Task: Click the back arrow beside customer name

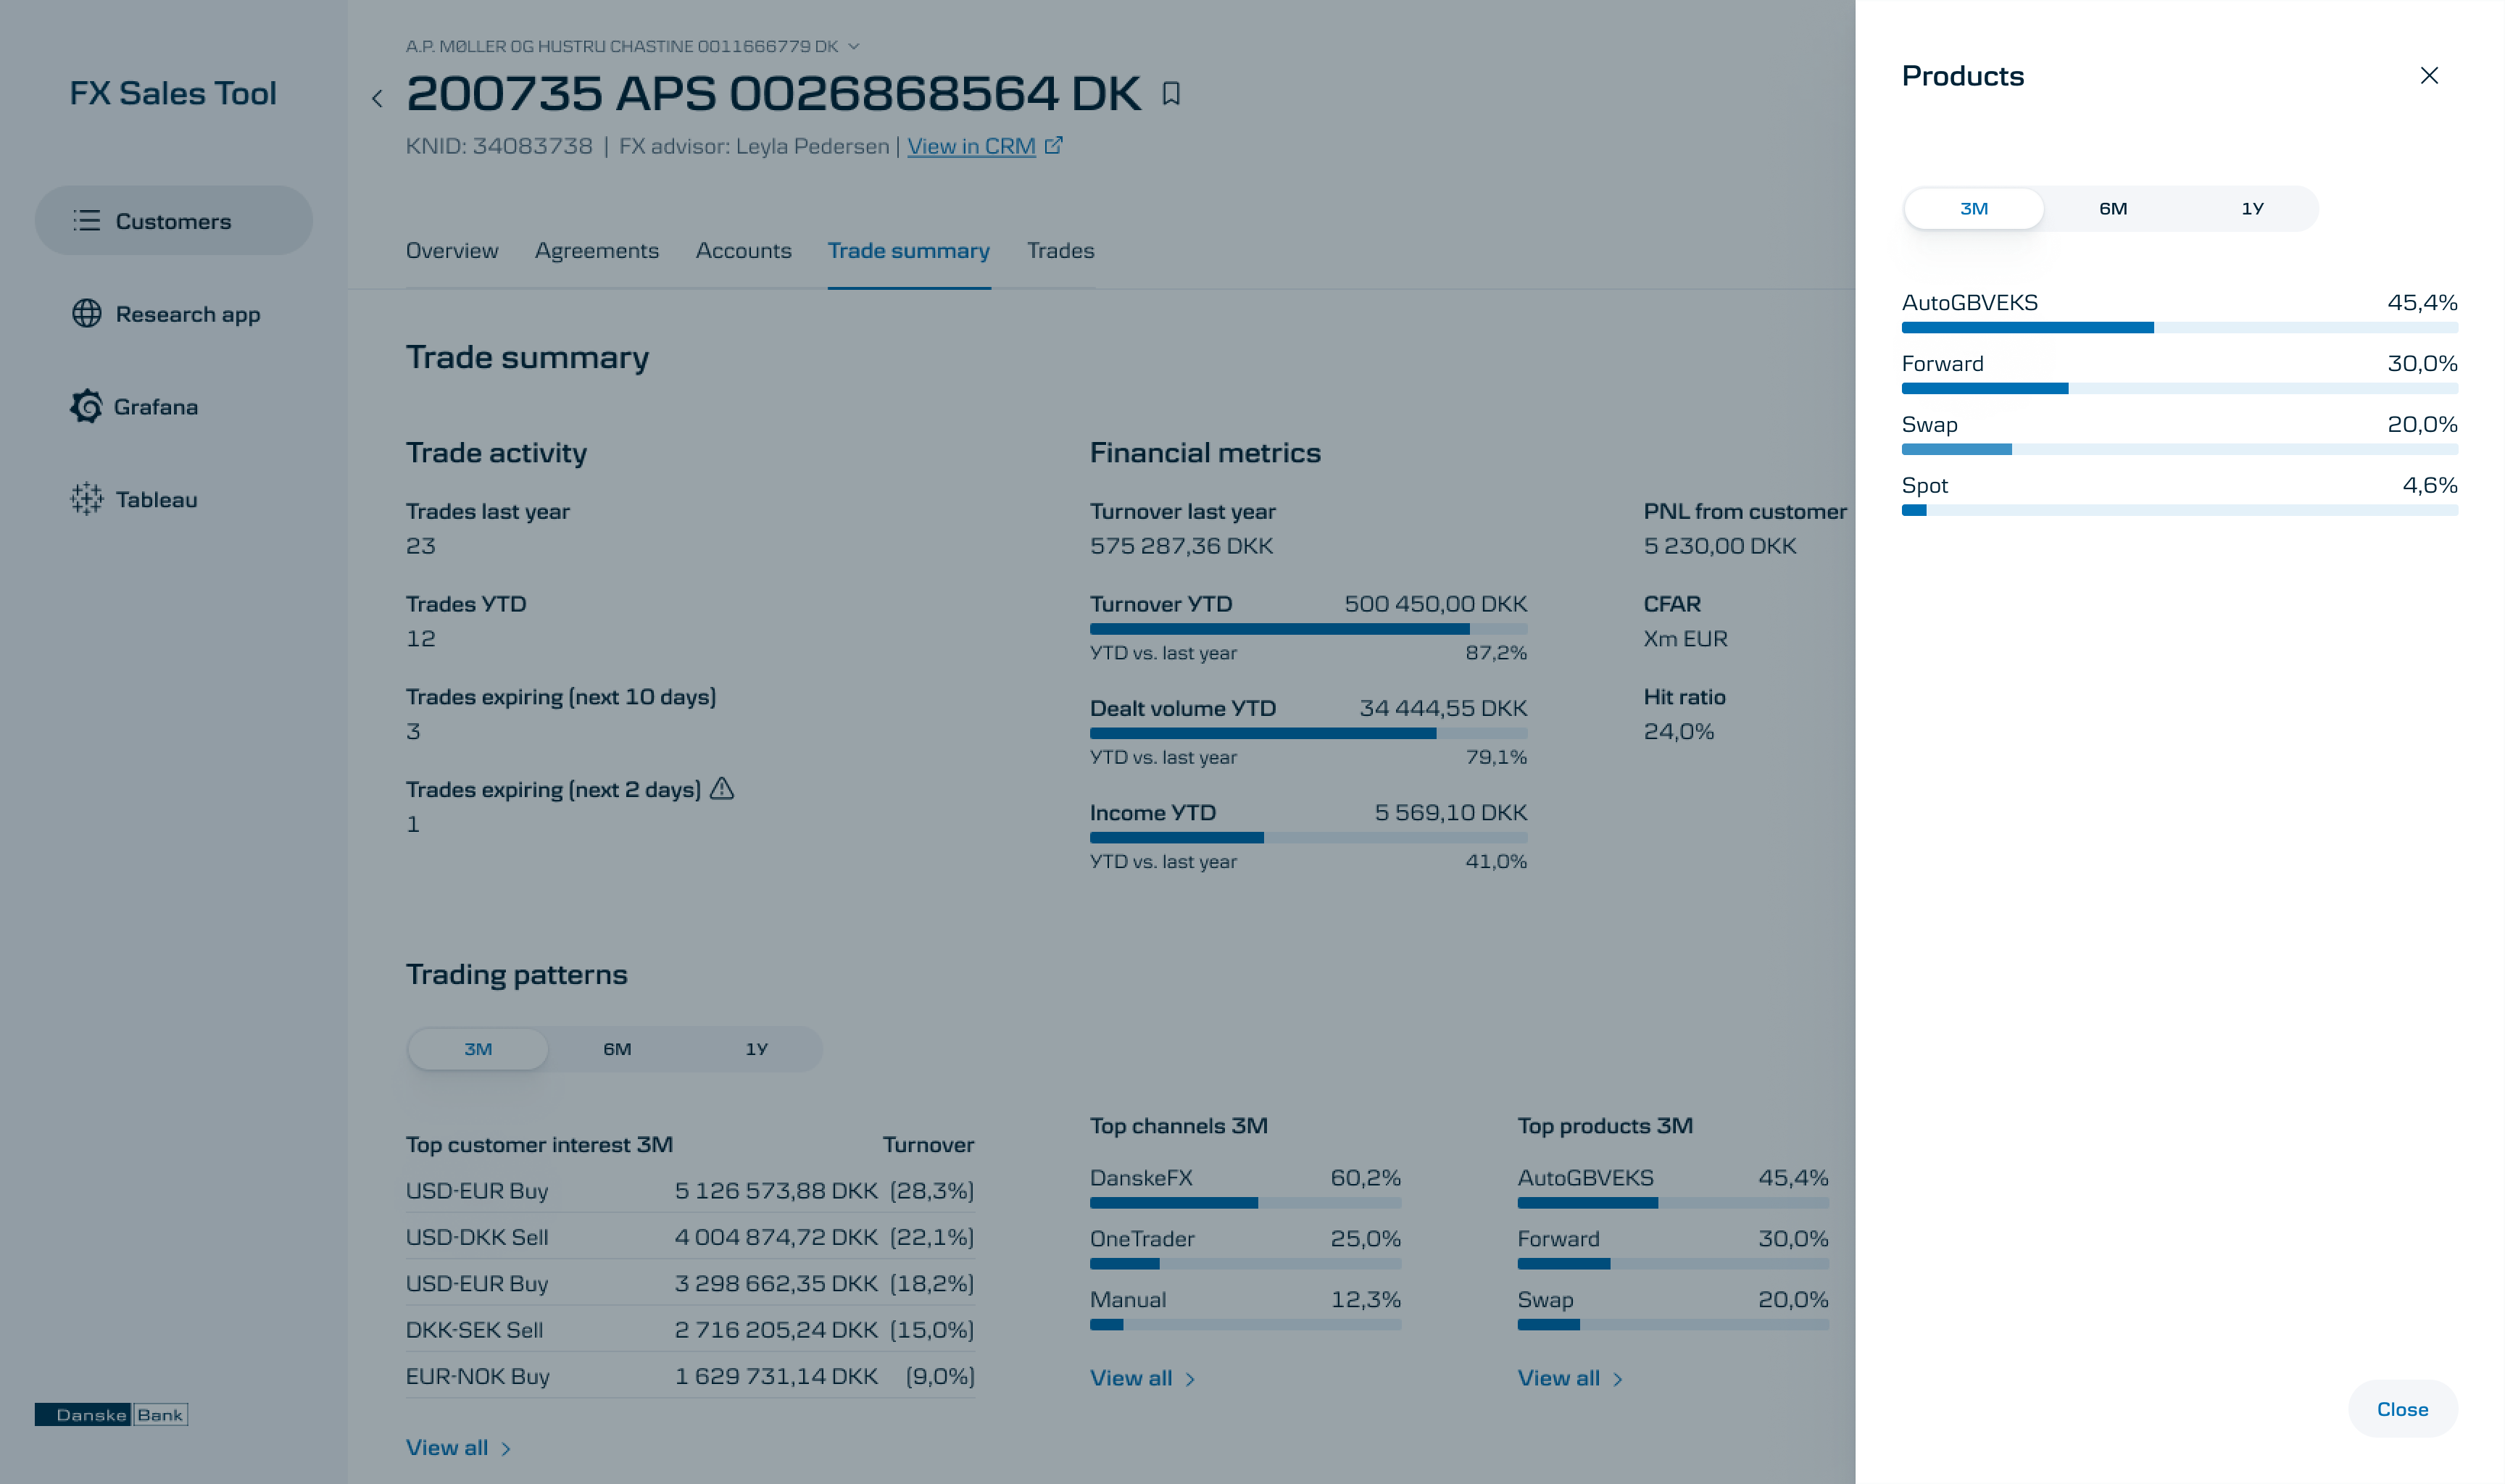Action: point(377,98)
